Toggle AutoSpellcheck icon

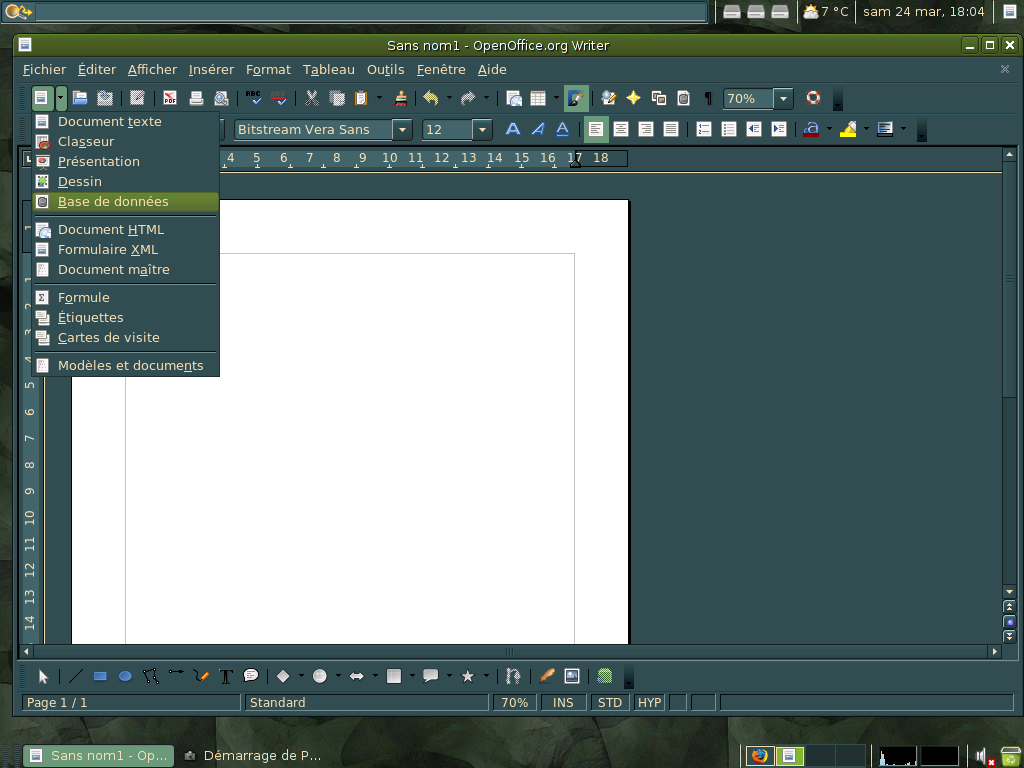tap(278, 98)
